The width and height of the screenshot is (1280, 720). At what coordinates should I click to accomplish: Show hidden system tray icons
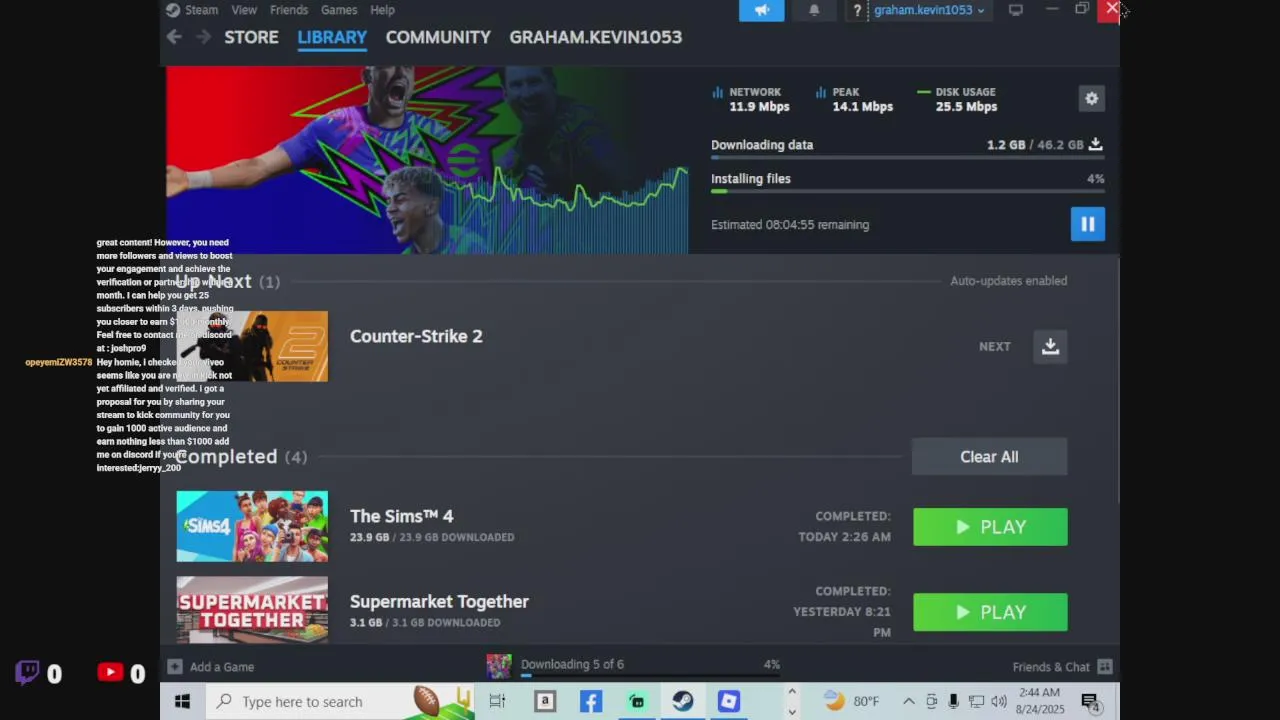(908, 702)
